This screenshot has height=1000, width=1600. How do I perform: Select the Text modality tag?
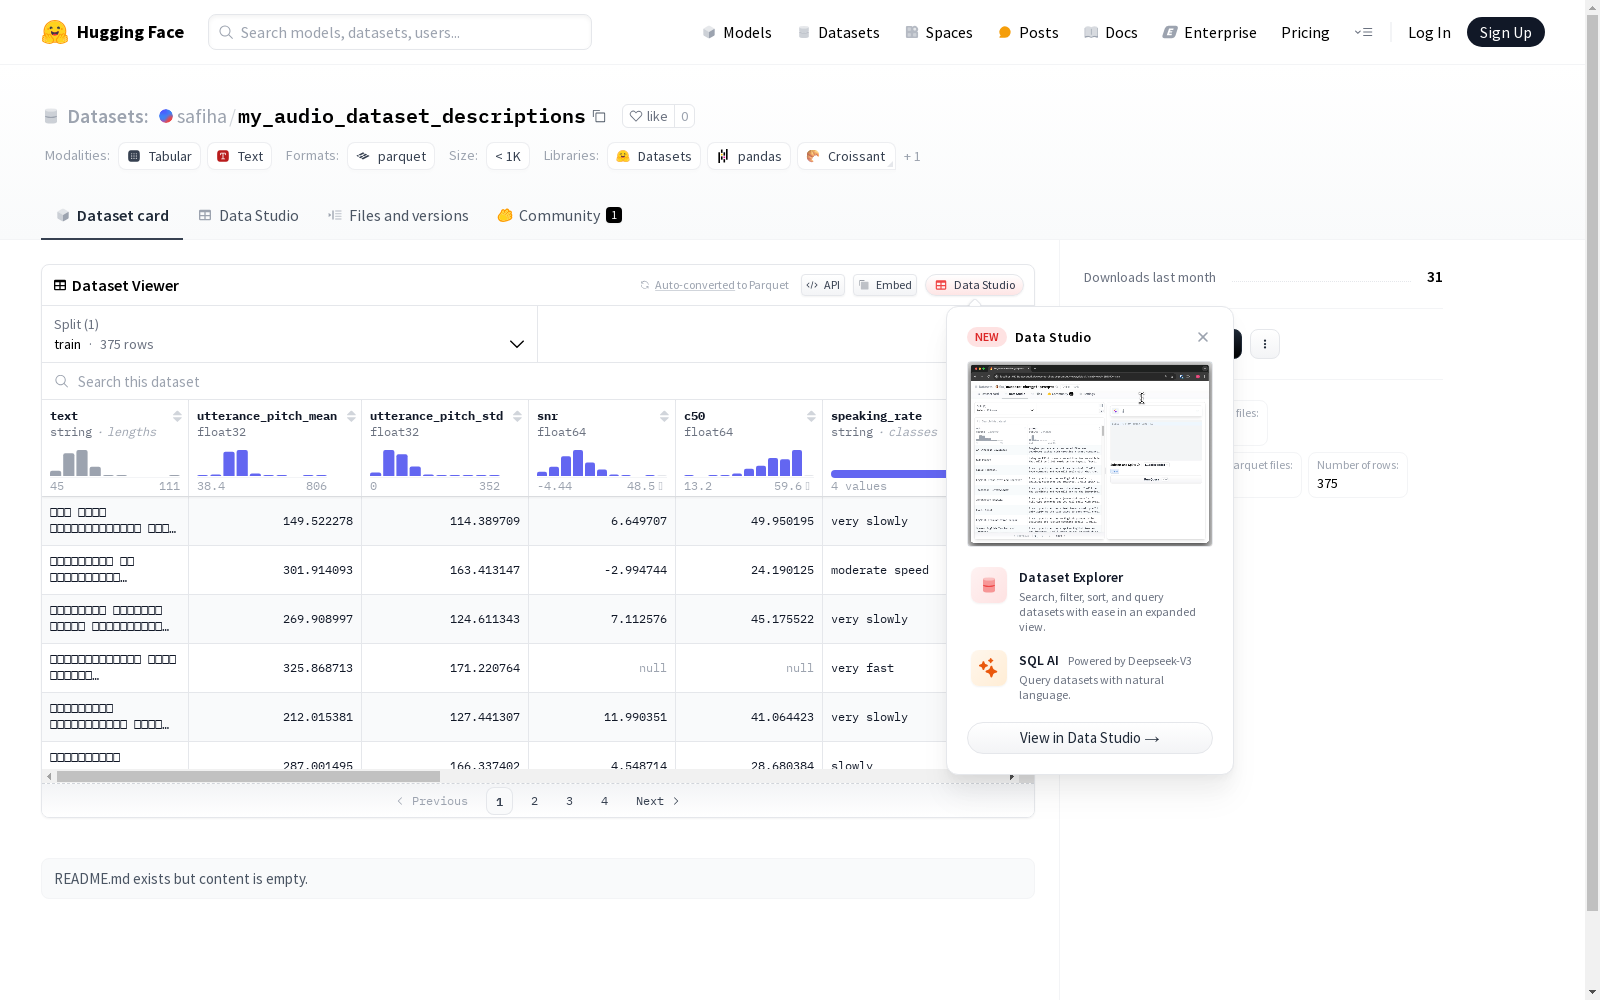(240, 156)
